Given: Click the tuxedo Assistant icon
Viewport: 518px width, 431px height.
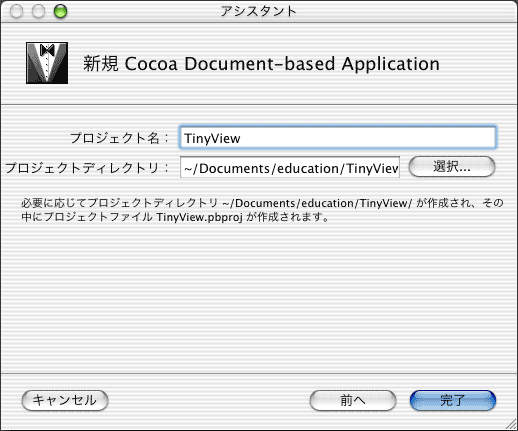Looking at the screenshot, I should tap(47, 63).
